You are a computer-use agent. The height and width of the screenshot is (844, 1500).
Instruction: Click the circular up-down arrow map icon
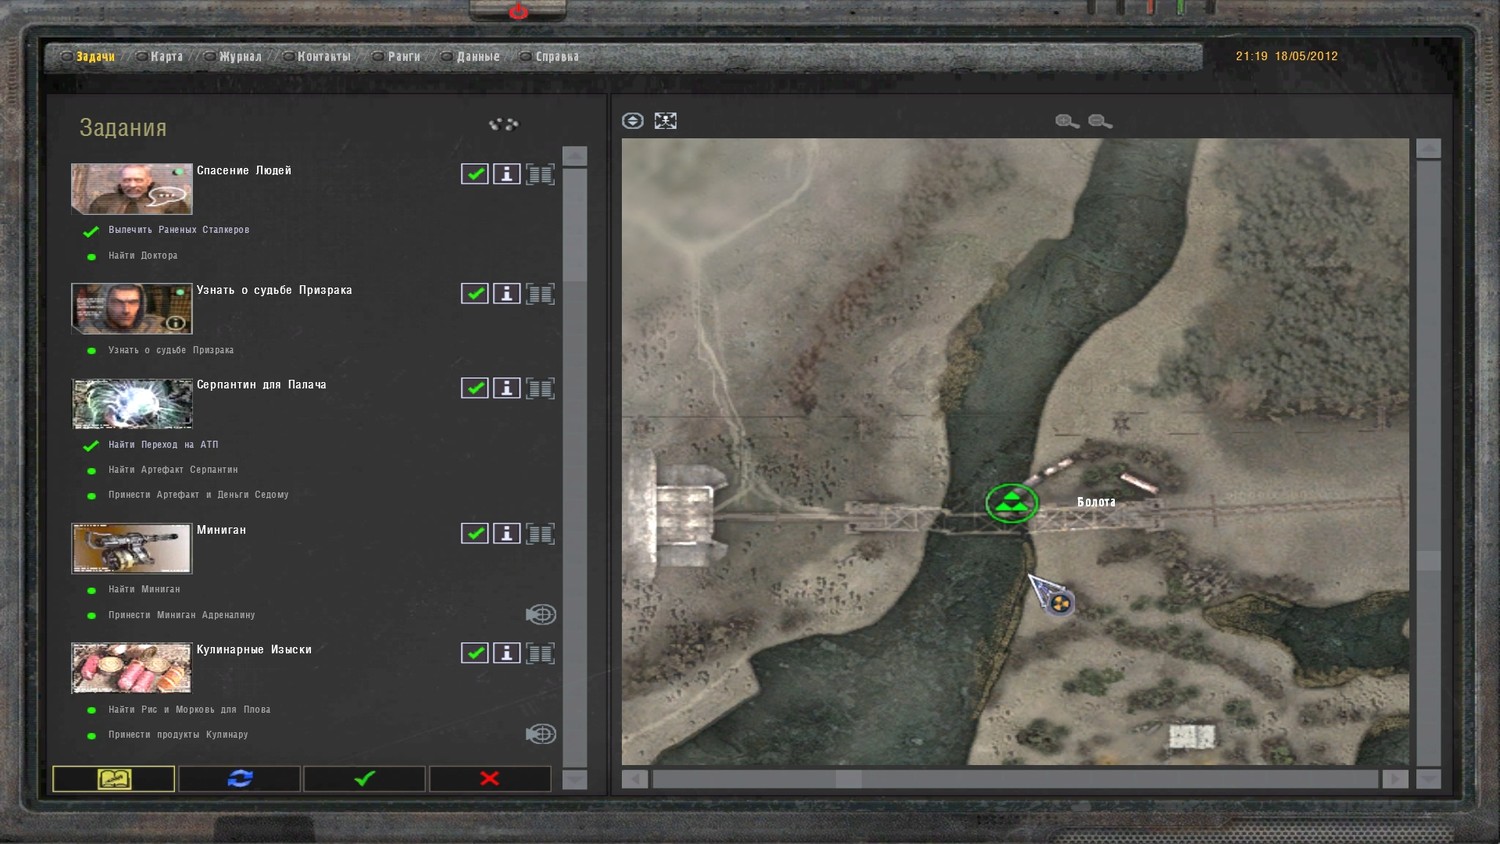(x=632, y=121)
